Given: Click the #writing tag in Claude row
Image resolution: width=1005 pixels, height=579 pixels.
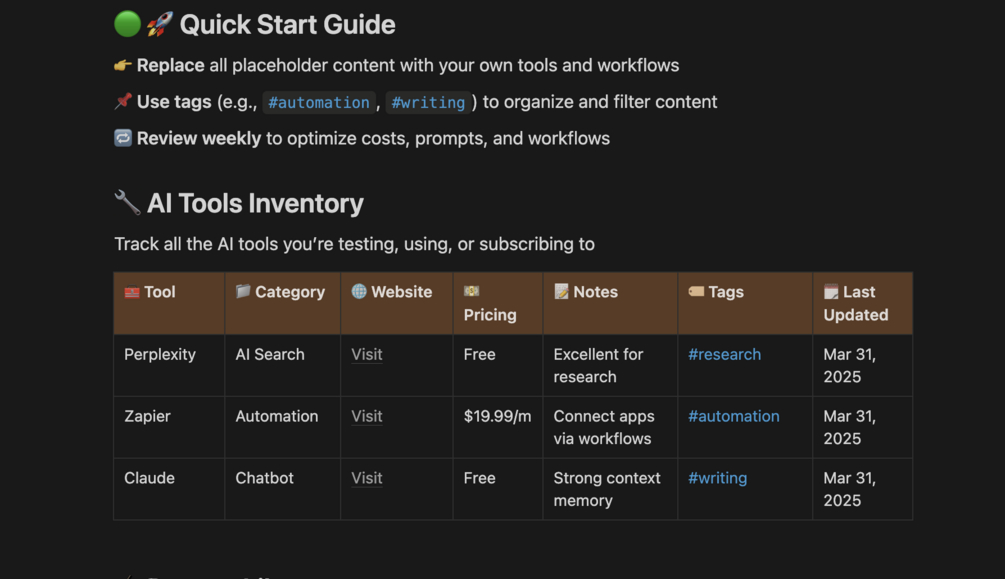Looking at the screenshot, I should point(717,478).
